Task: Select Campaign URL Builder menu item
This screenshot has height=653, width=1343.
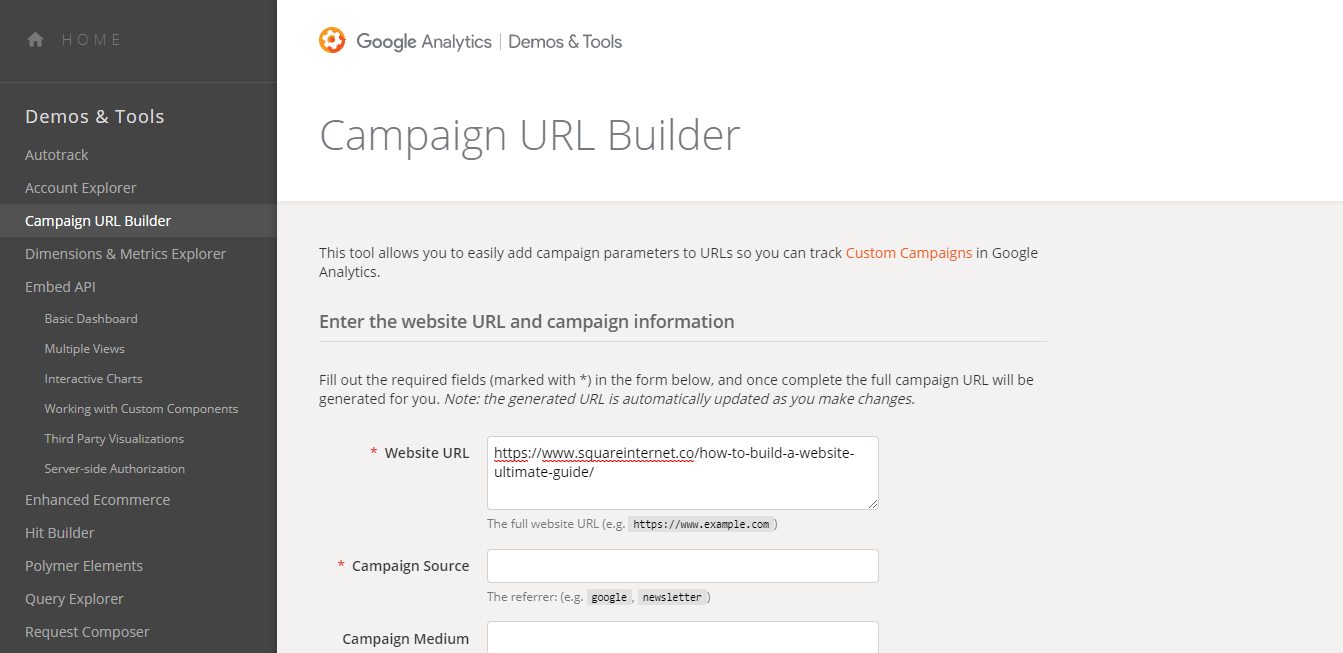Action: (98, 221)
